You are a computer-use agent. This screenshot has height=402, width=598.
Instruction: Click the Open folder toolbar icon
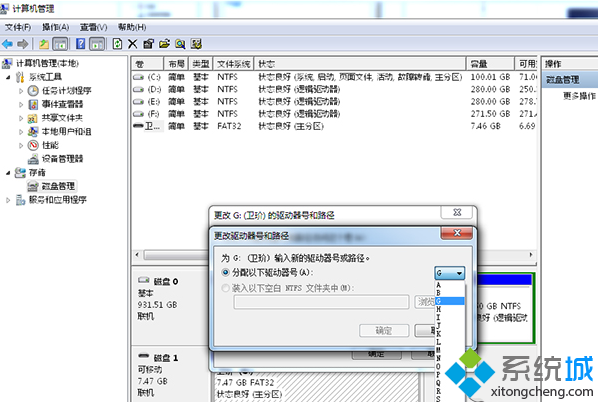[x=164, y=44]
